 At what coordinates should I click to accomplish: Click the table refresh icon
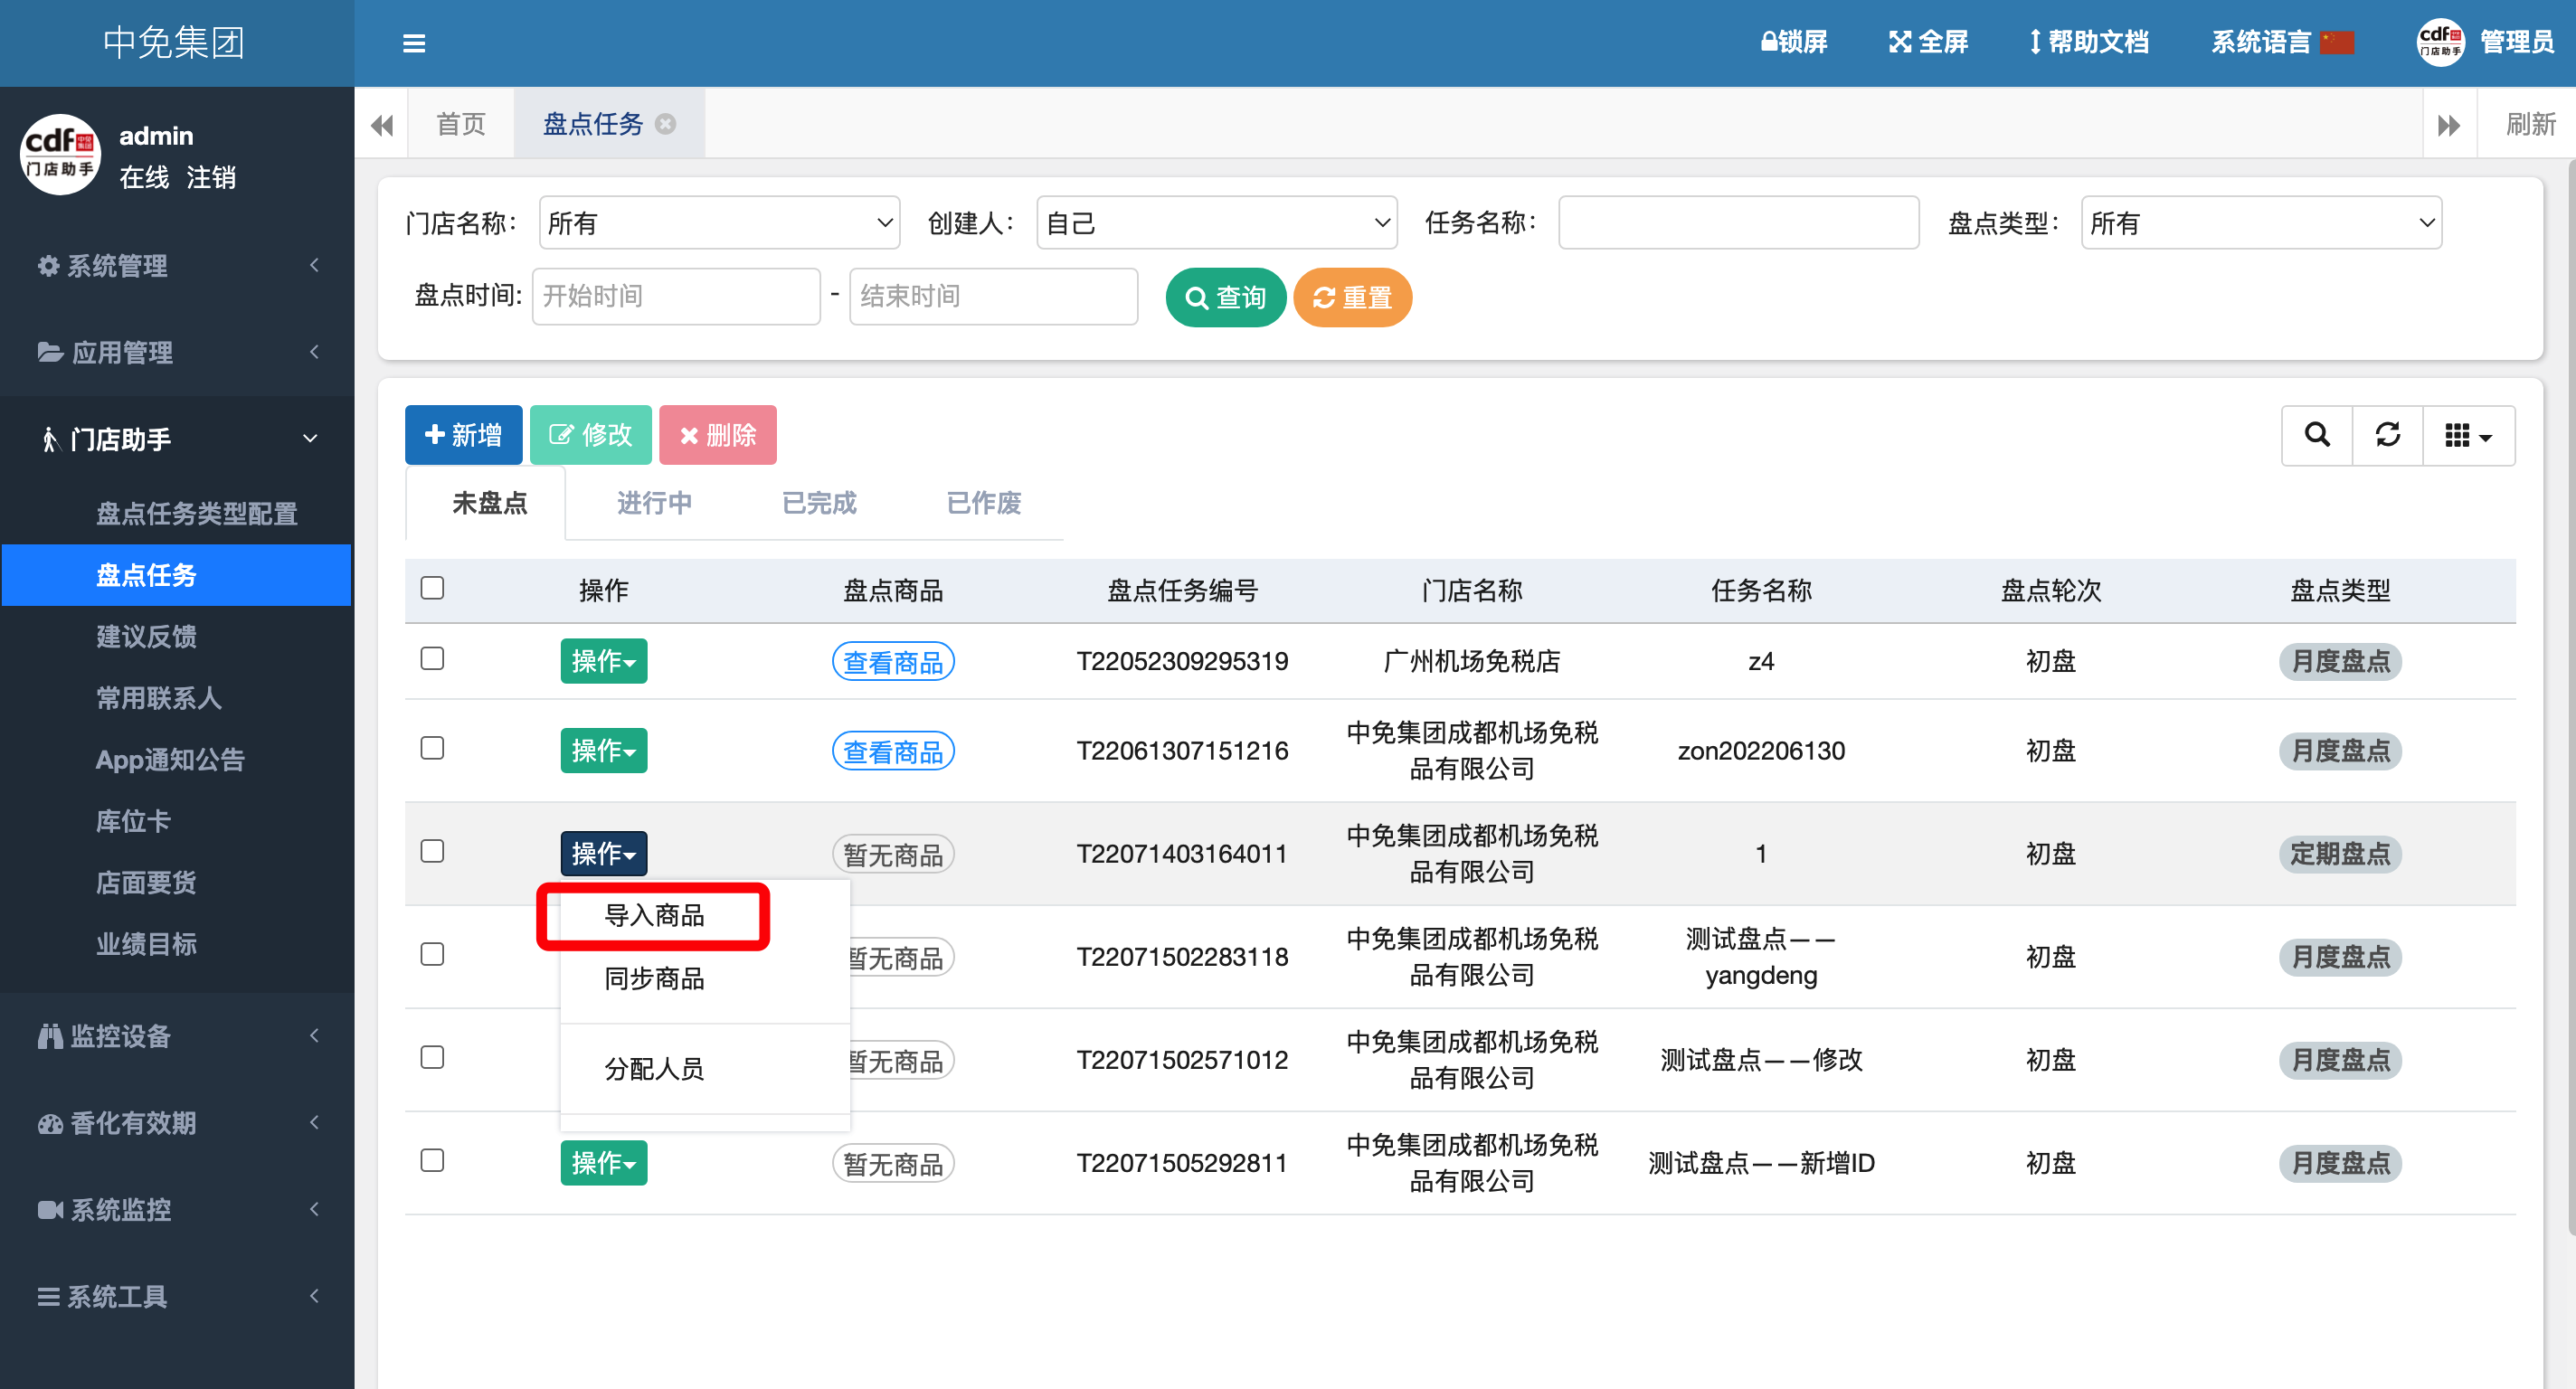(x=2387, y=435)
